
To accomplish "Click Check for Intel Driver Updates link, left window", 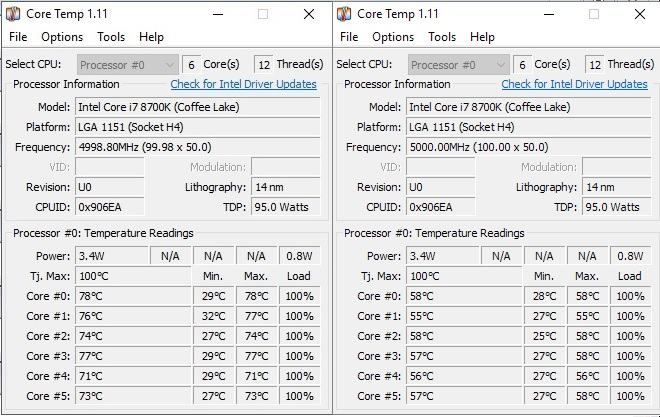I will pyautogui.click(x=243, y=84).
